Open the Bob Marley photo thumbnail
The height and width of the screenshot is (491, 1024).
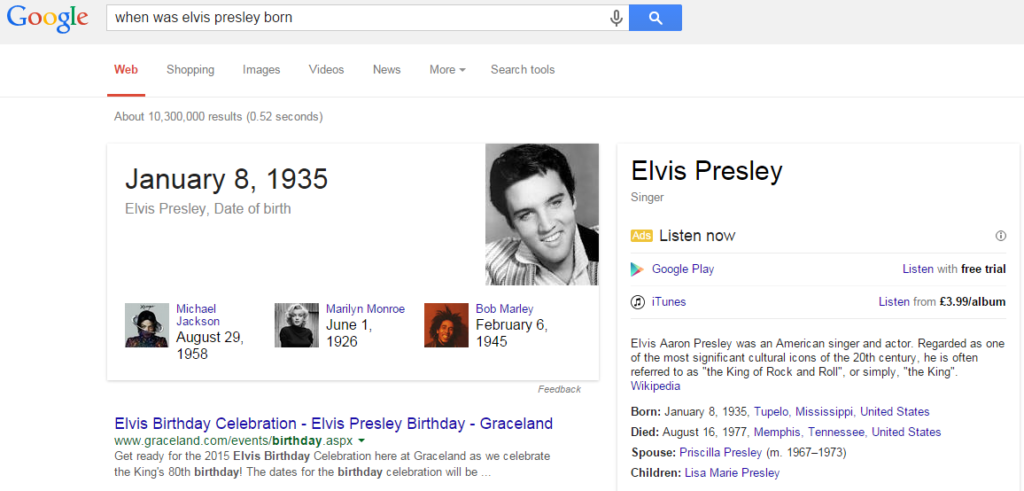tap(446, 325)
